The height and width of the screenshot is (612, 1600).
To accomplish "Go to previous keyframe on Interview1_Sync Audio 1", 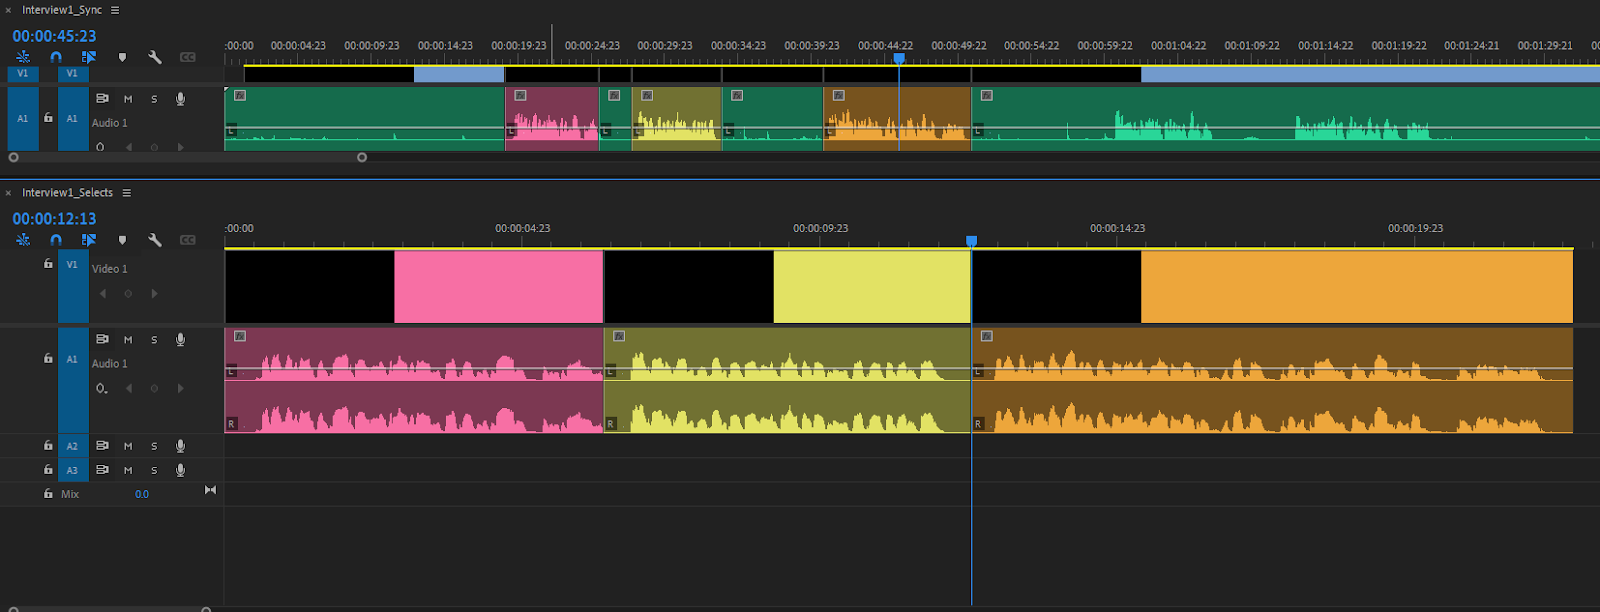I will [129, 147].
